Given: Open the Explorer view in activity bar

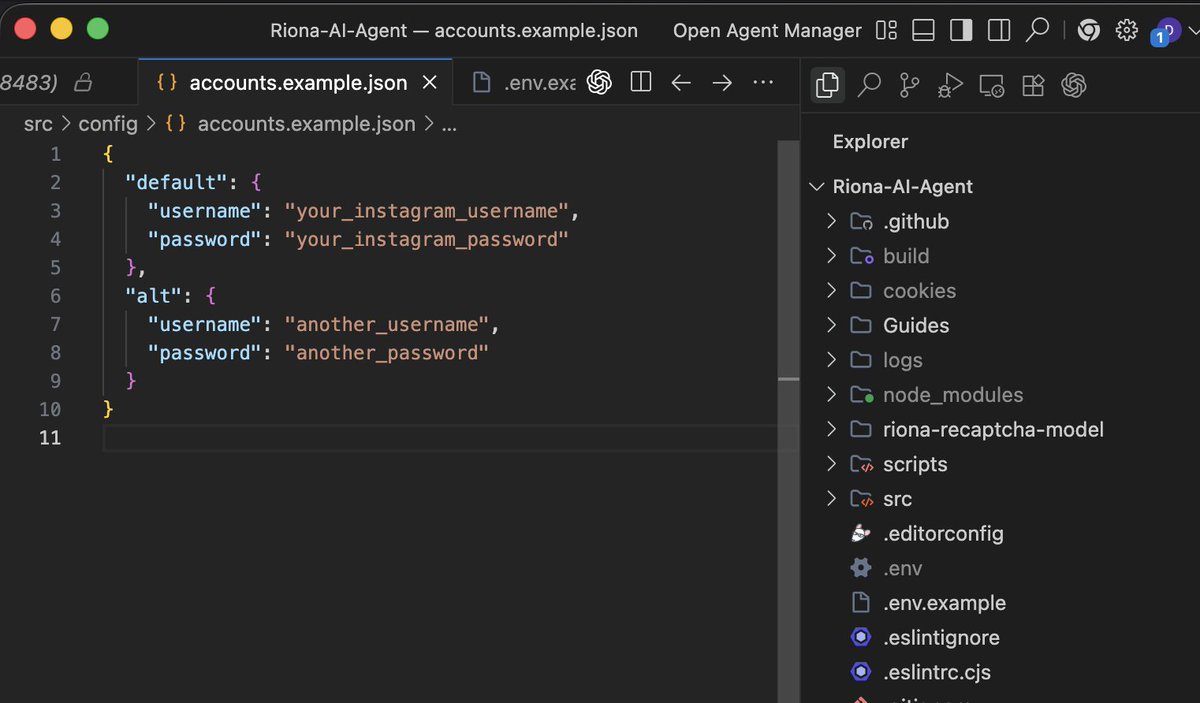Looking at the screenshot, I should tap(827, 86).
